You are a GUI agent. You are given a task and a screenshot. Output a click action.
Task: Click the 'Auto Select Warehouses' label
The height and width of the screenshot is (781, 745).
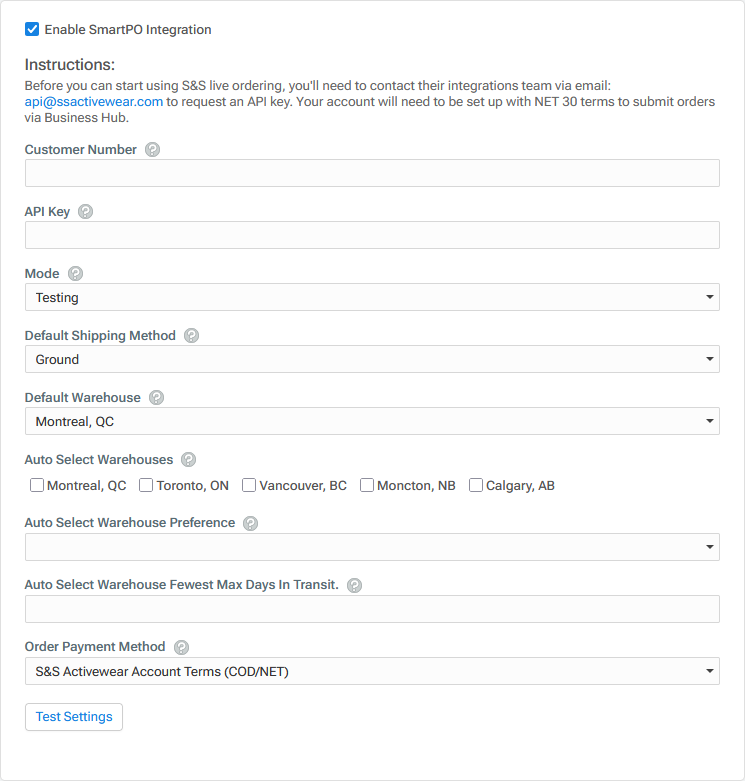(x=99, y=459)
